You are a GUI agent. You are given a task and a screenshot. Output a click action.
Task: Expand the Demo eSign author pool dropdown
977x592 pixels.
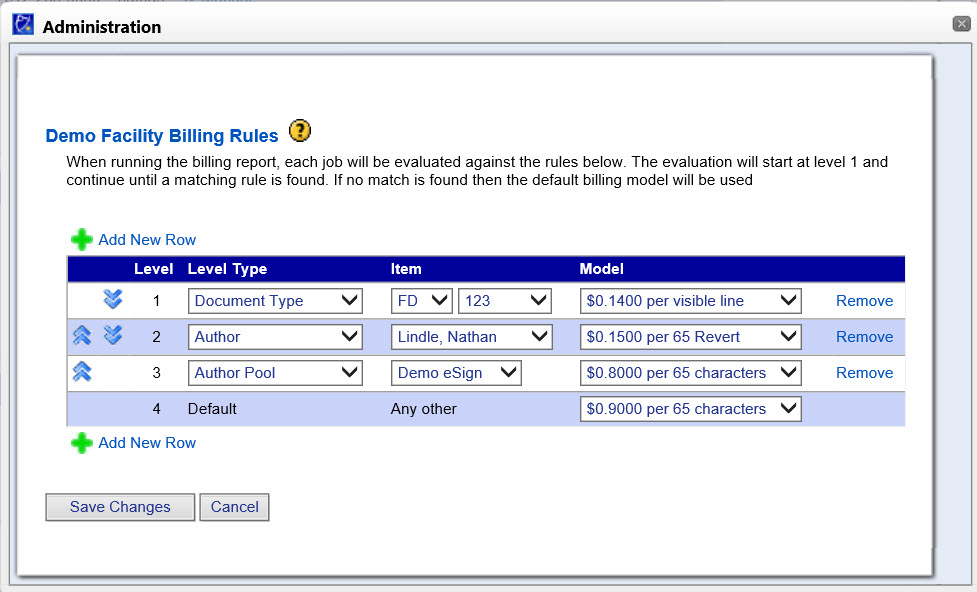point(456,373)
